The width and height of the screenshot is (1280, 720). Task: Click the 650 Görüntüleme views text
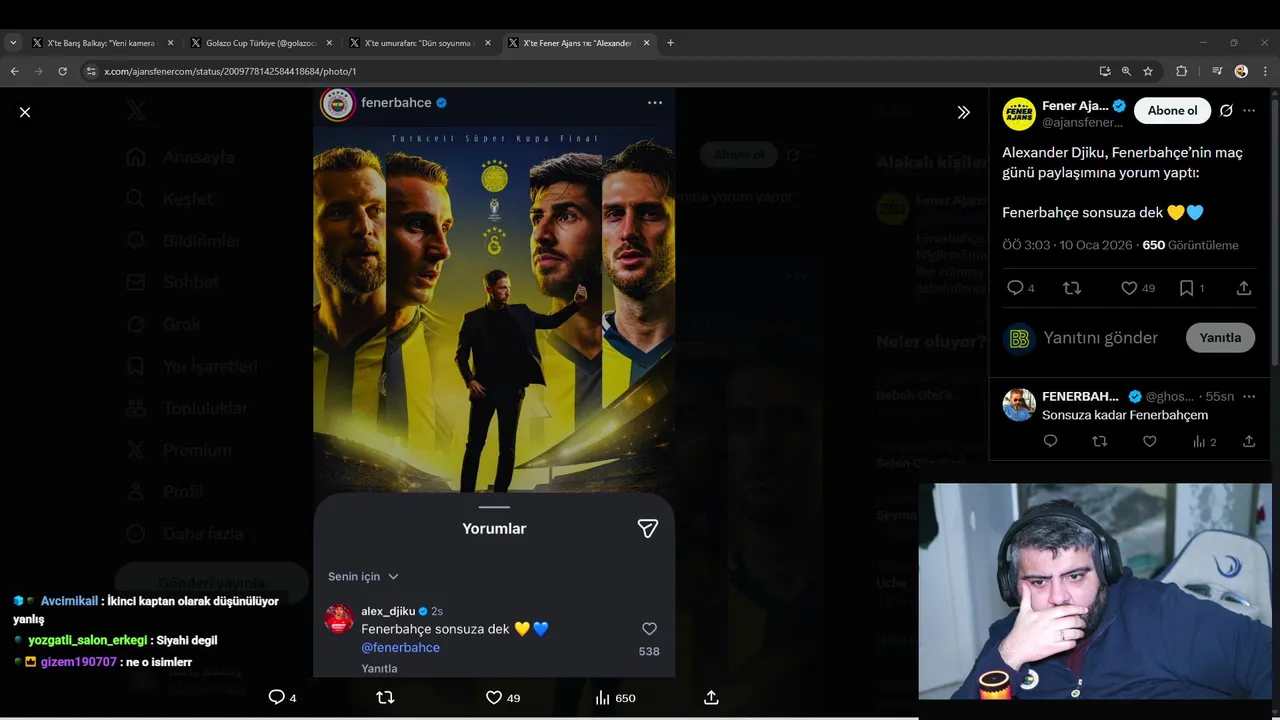coord(1190,245)
